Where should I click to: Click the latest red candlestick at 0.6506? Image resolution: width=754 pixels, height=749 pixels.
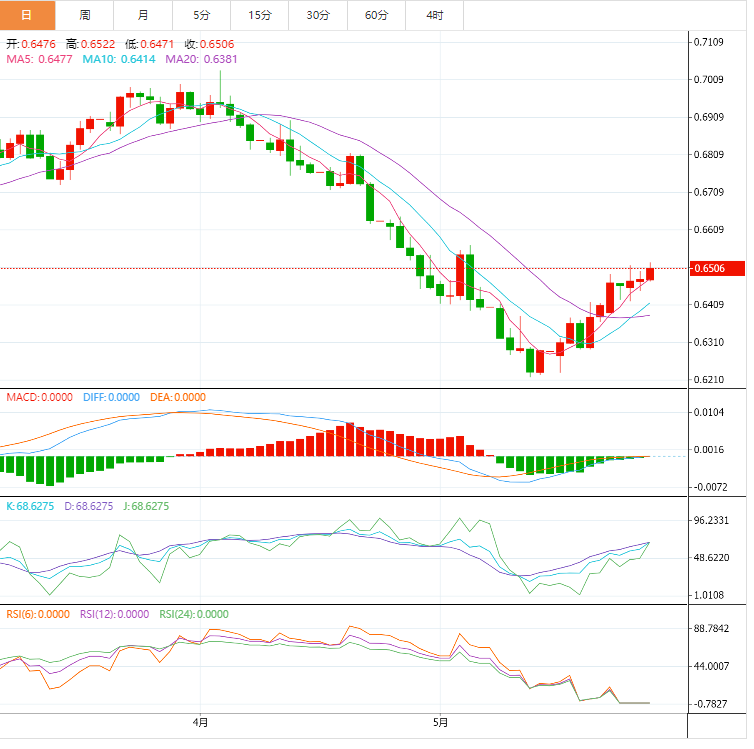pos(650,274)
